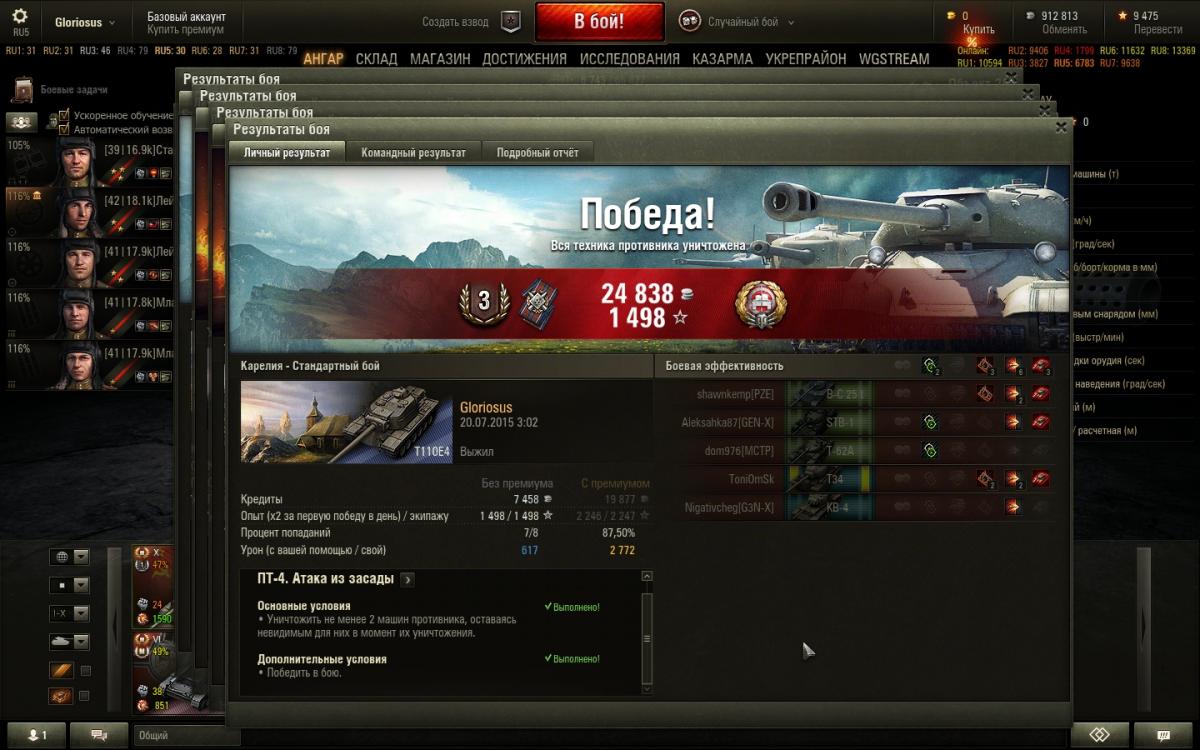Expand the ПТ-4. Атака из засады arrow
The height and width of the screenshot is (750, 1200).
[x=408, y=579]
